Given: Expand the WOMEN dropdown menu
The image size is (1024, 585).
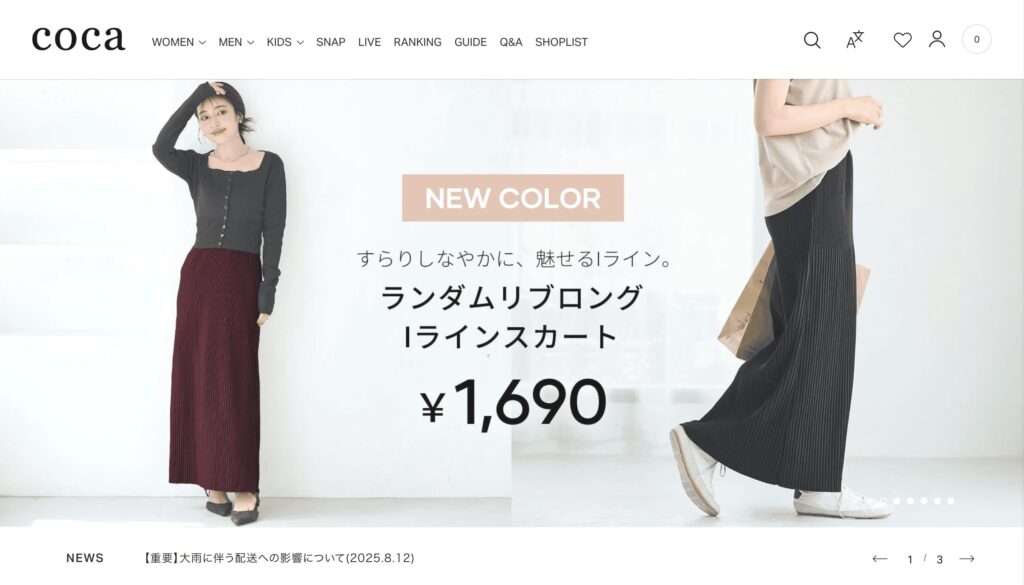Looking at the screenshot, I should click(x=178, y=42).
